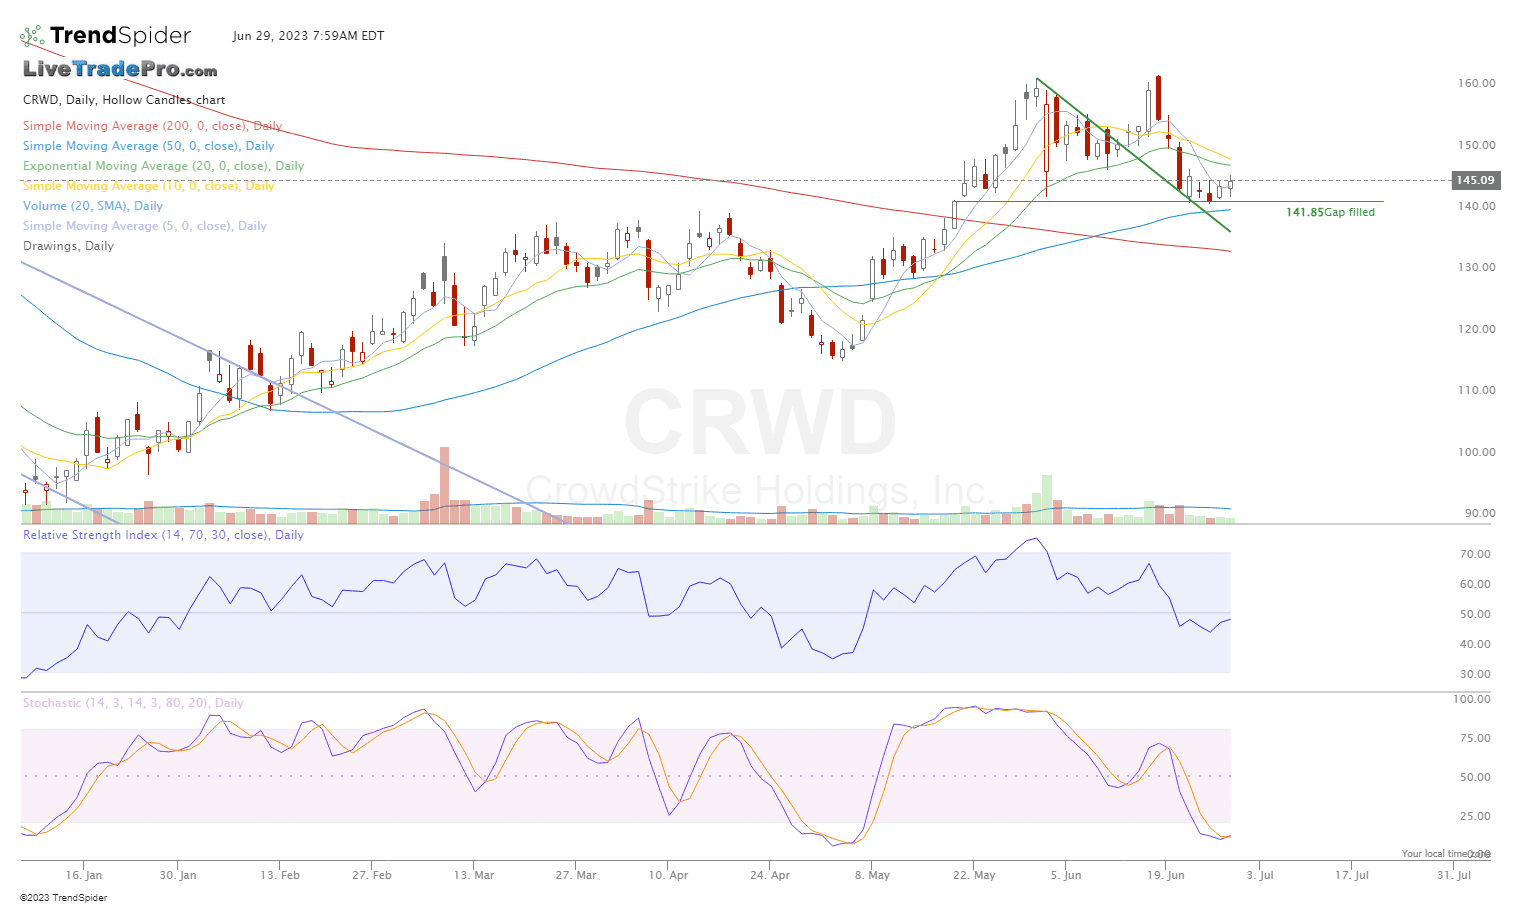Click the 19. Jun date axis marker
This screenshot has height=907, width=1521.
point(1166,875)
